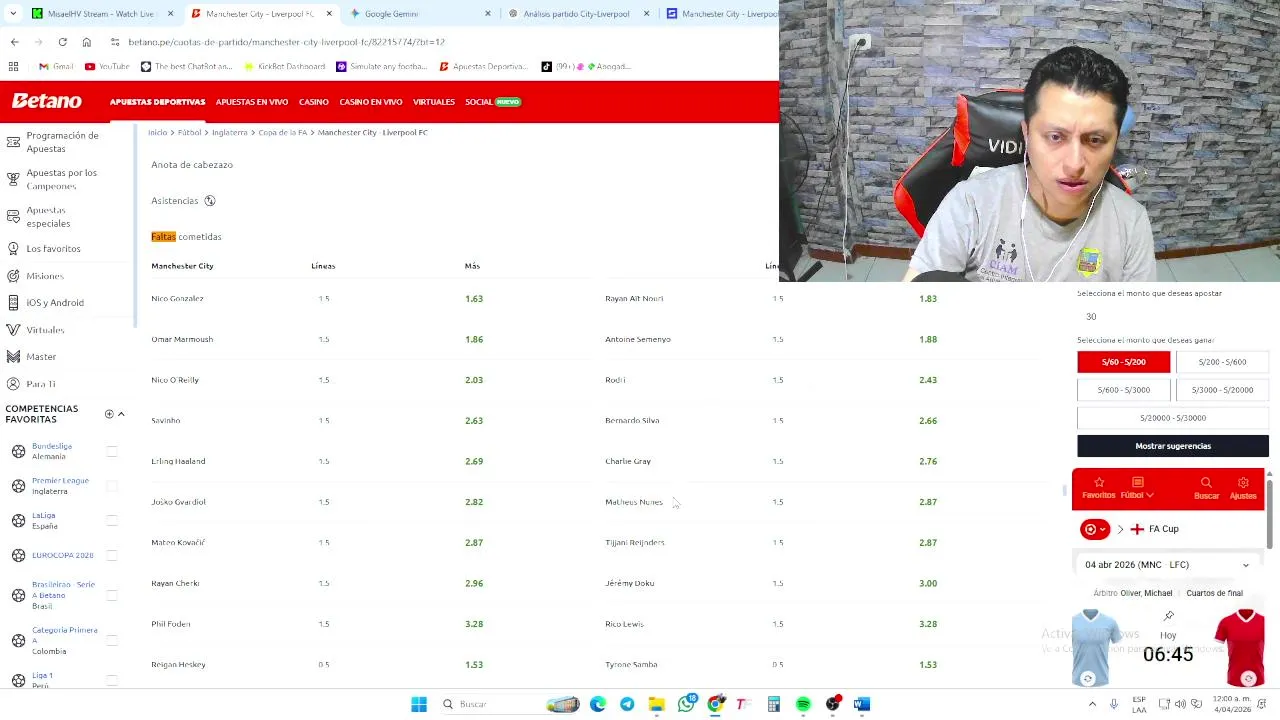Open Spotify from the taskbar
1280x720 pixels.
(803, 704)
